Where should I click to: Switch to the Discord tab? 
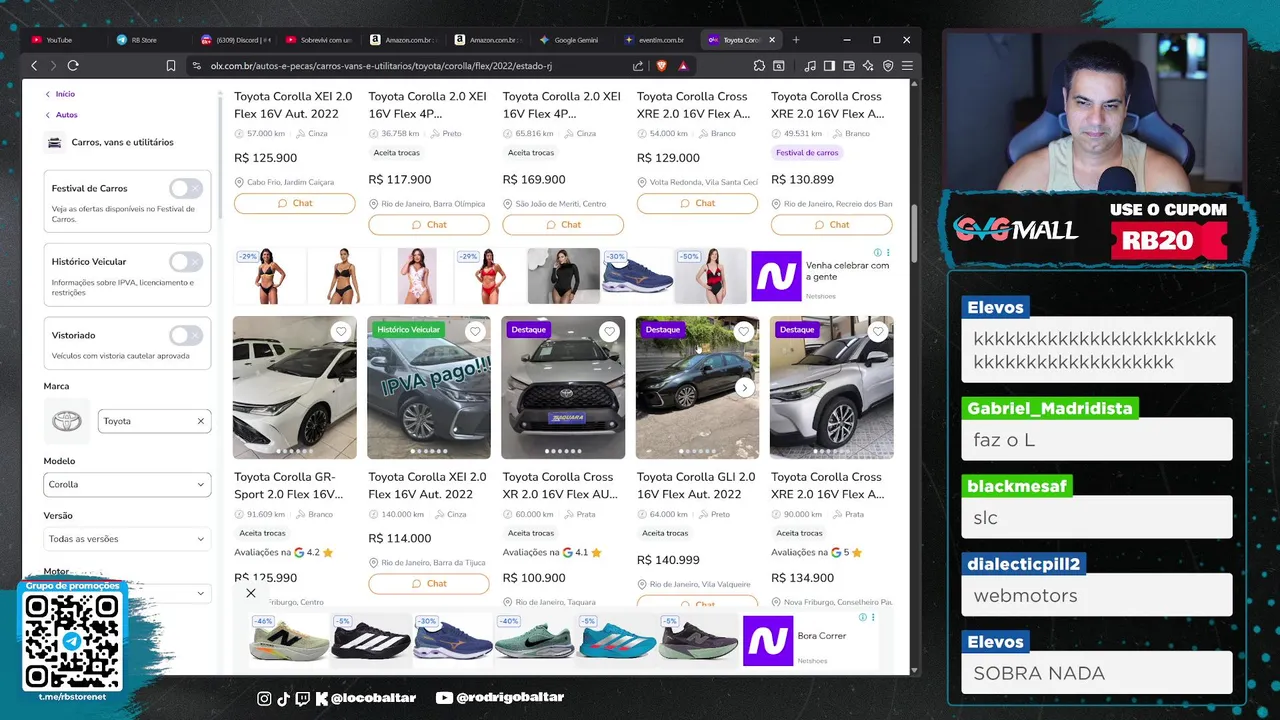tap(235, 40)
